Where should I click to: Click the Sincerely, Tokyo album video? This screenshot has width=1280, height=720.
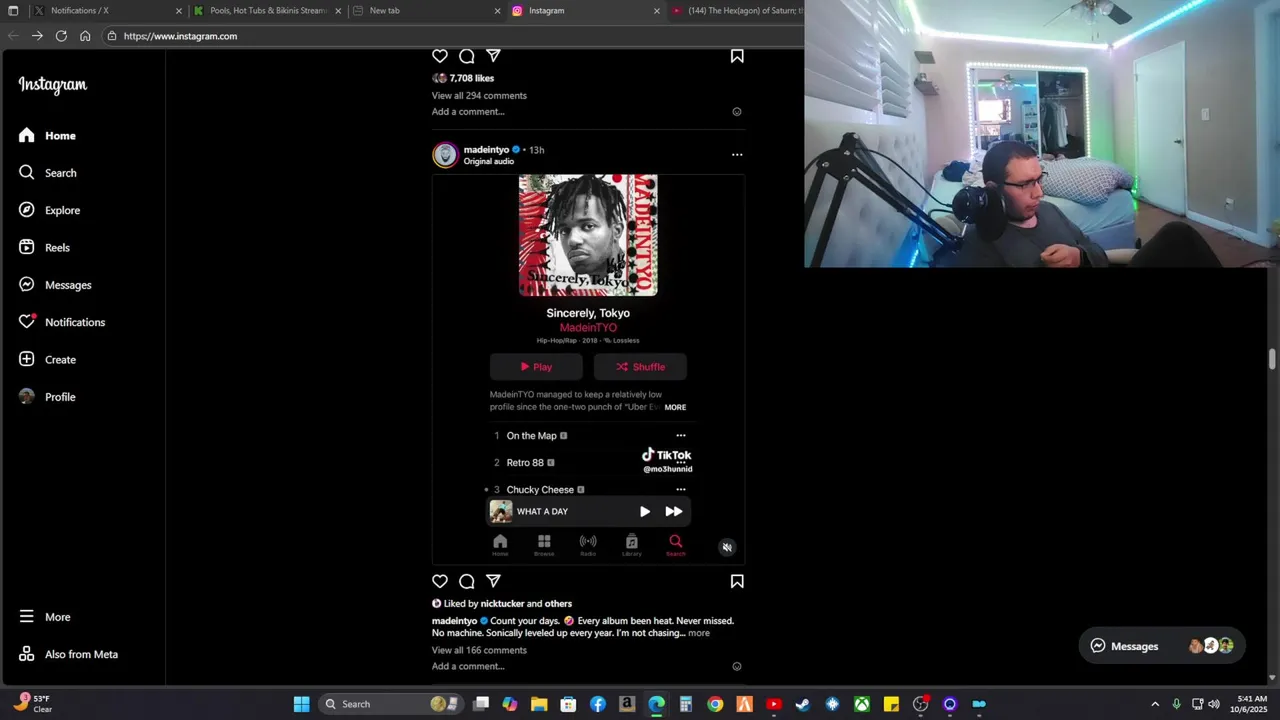click(588, 370)
